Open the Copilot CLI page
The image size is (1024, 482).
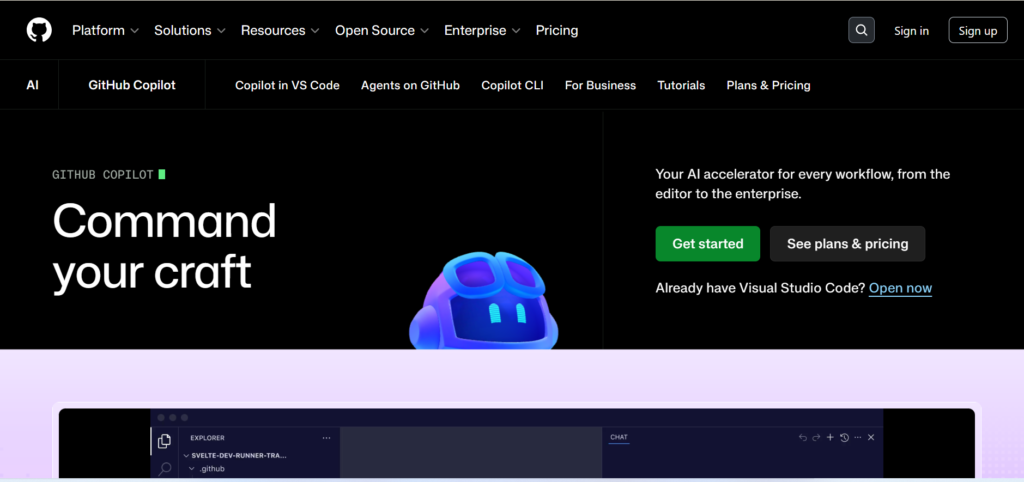click(512, 85)
